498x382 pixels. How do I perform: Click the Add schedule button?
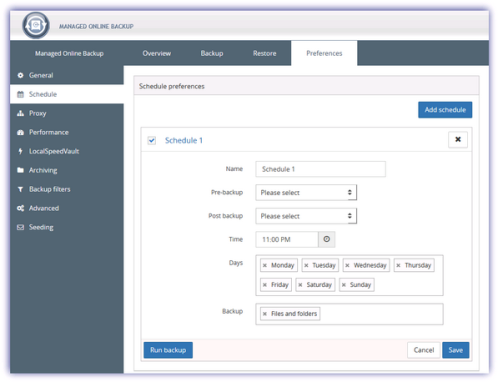(x=445, y=110)
